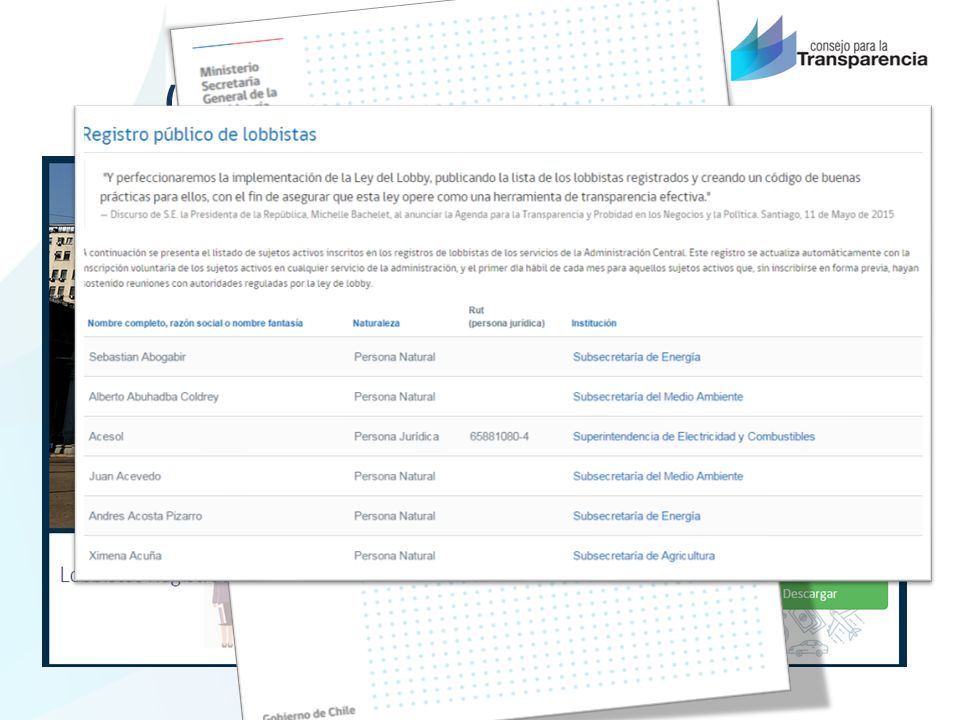Sort by Nombre completo column header
This screenshot has width=960, height=720.
coord(195,323)
